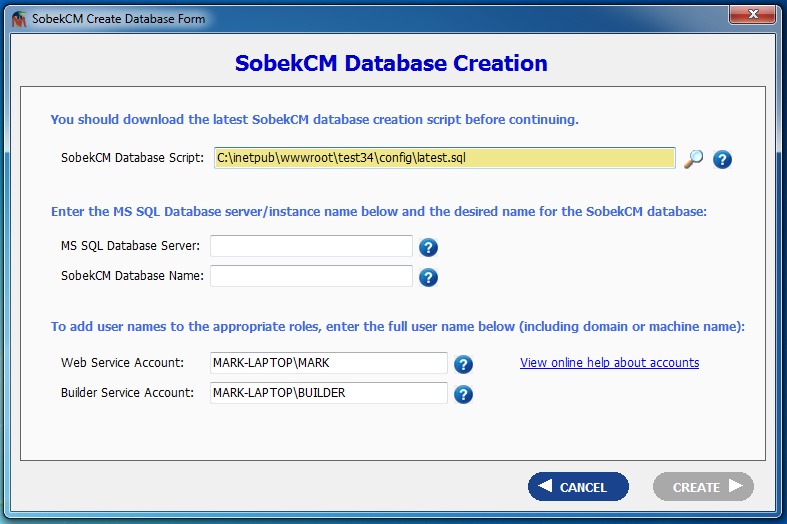787x524 pixels.
Task: Open help for Builder Service Account
Action: pyautogui.click(x=463, y=395)
